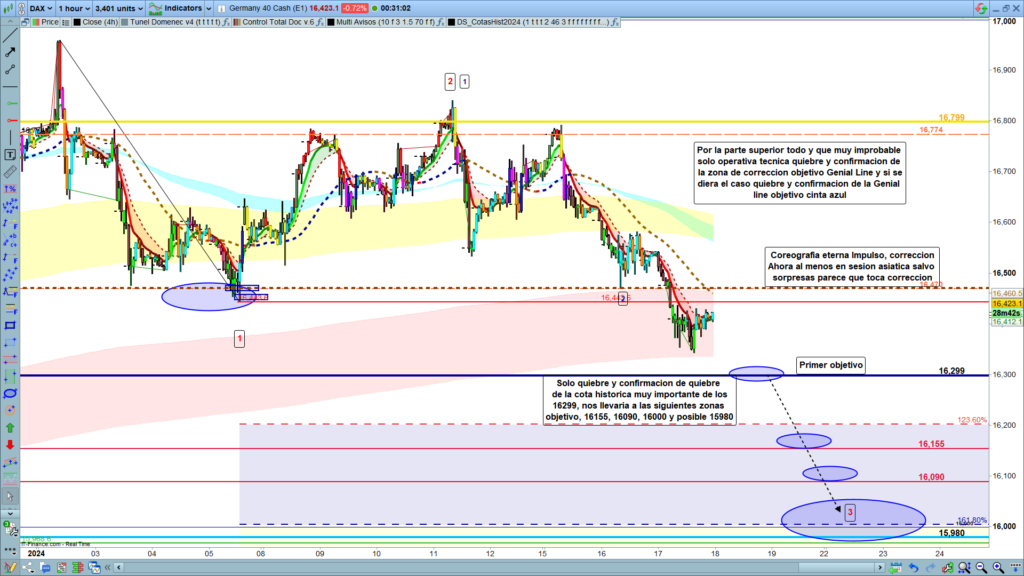The width and height of the screenshot is (1024, 576).
Task: Select the Close (4h) indicator label
Action: (x=99, y=20)
